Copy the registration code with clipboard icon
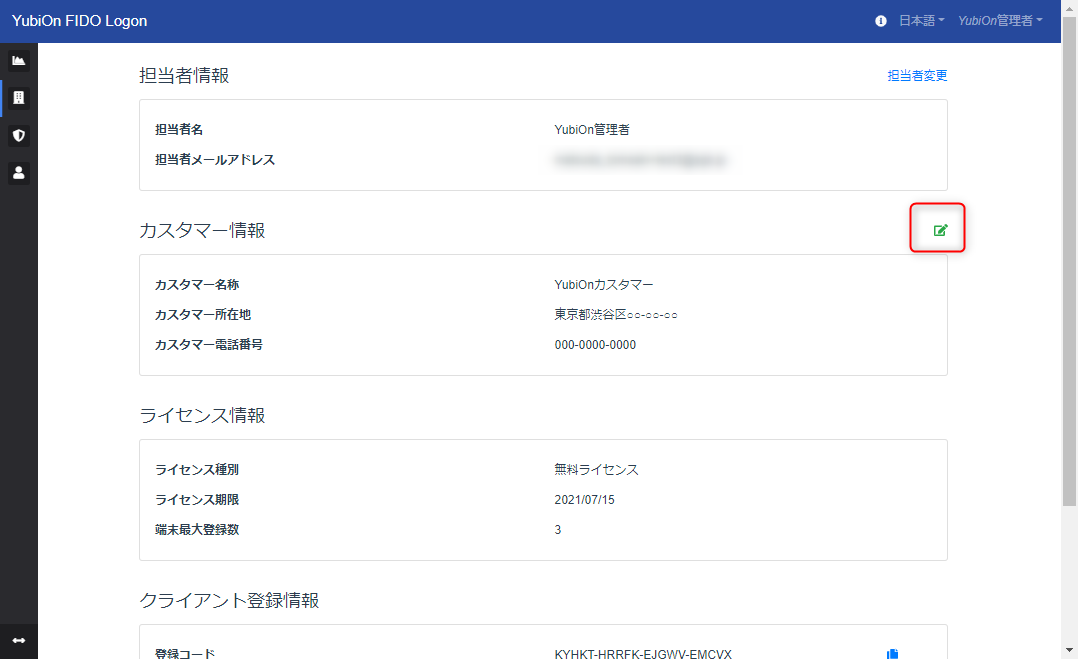This screenshot has height=659, width=1078. tap(892, 654)
